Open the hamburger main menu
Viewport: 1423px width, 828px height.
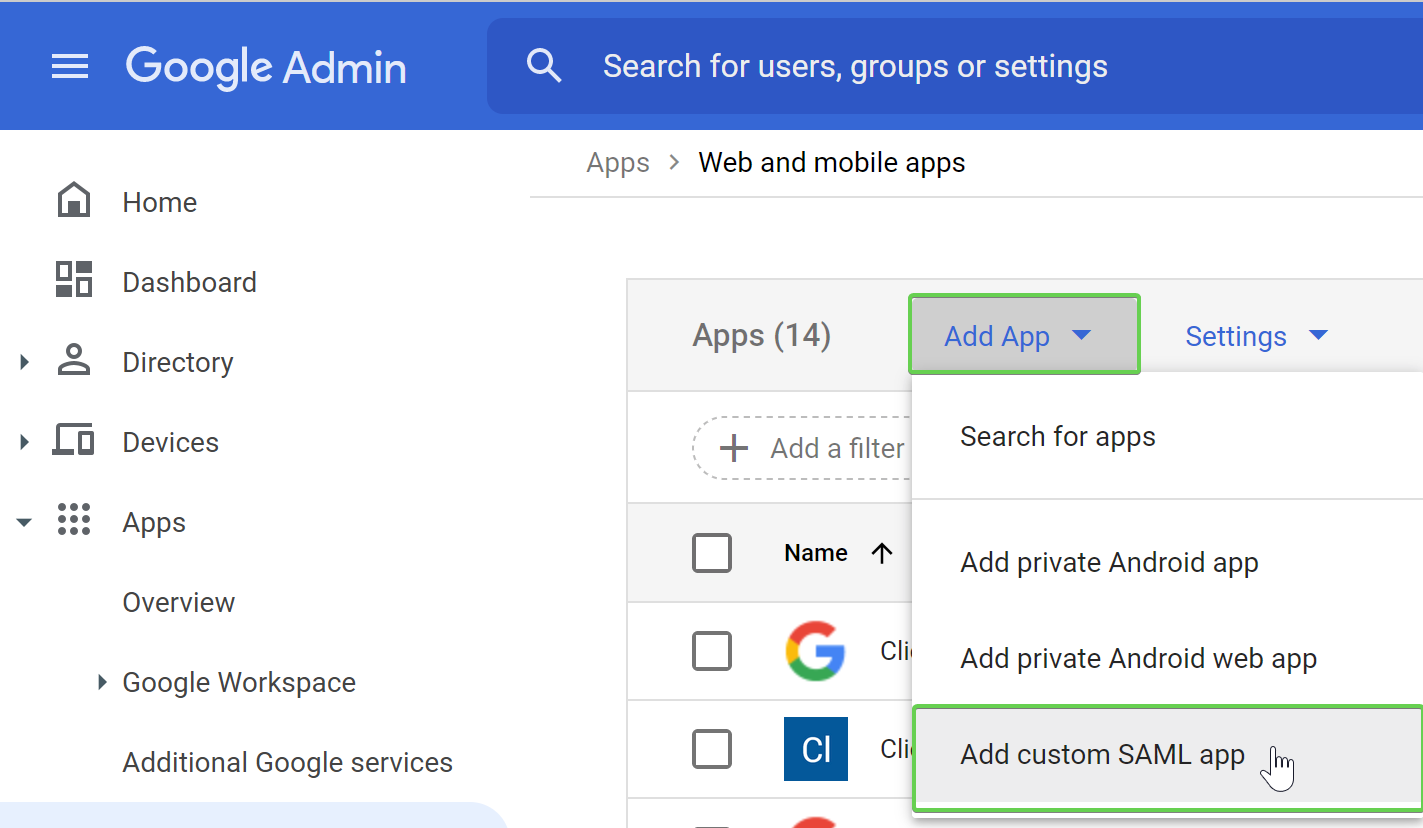(70, 67)
